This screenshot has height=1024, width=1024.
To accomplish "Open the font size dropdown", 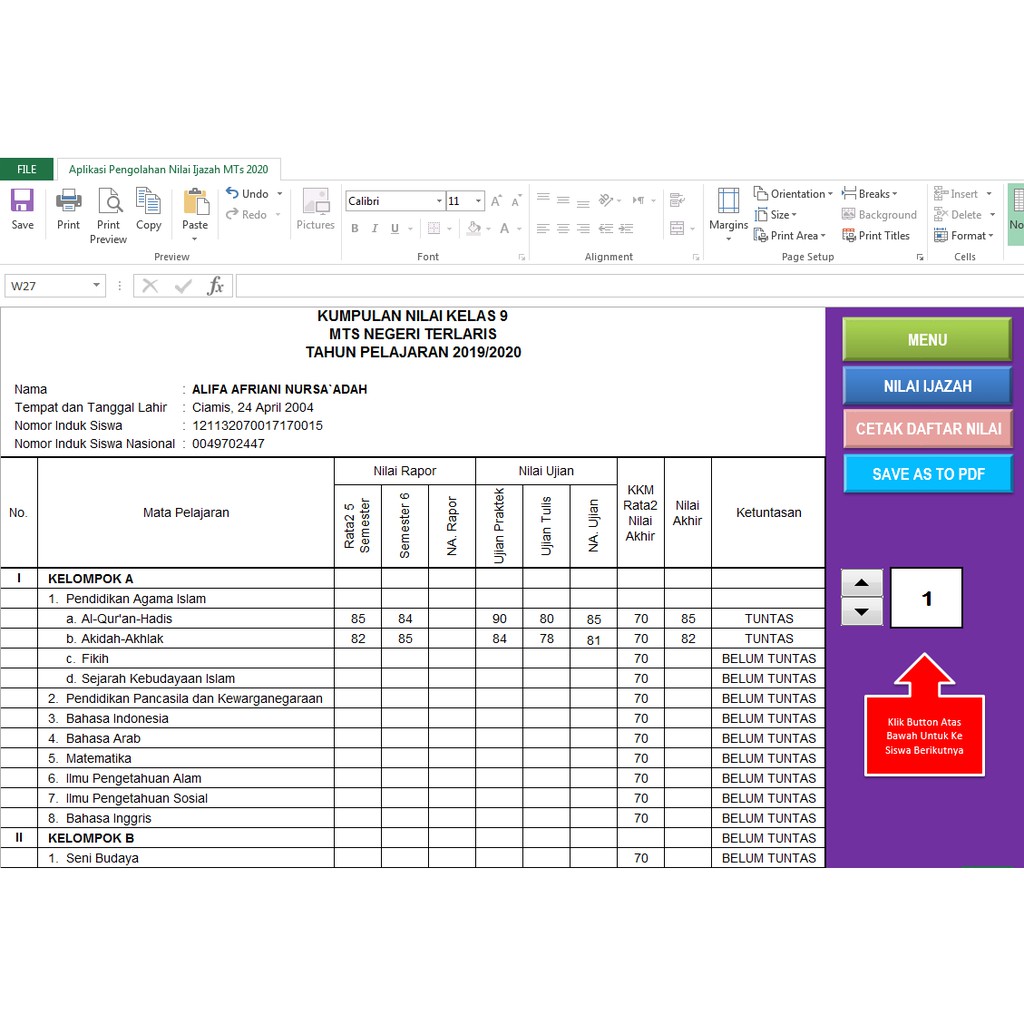I will point(479,202).
